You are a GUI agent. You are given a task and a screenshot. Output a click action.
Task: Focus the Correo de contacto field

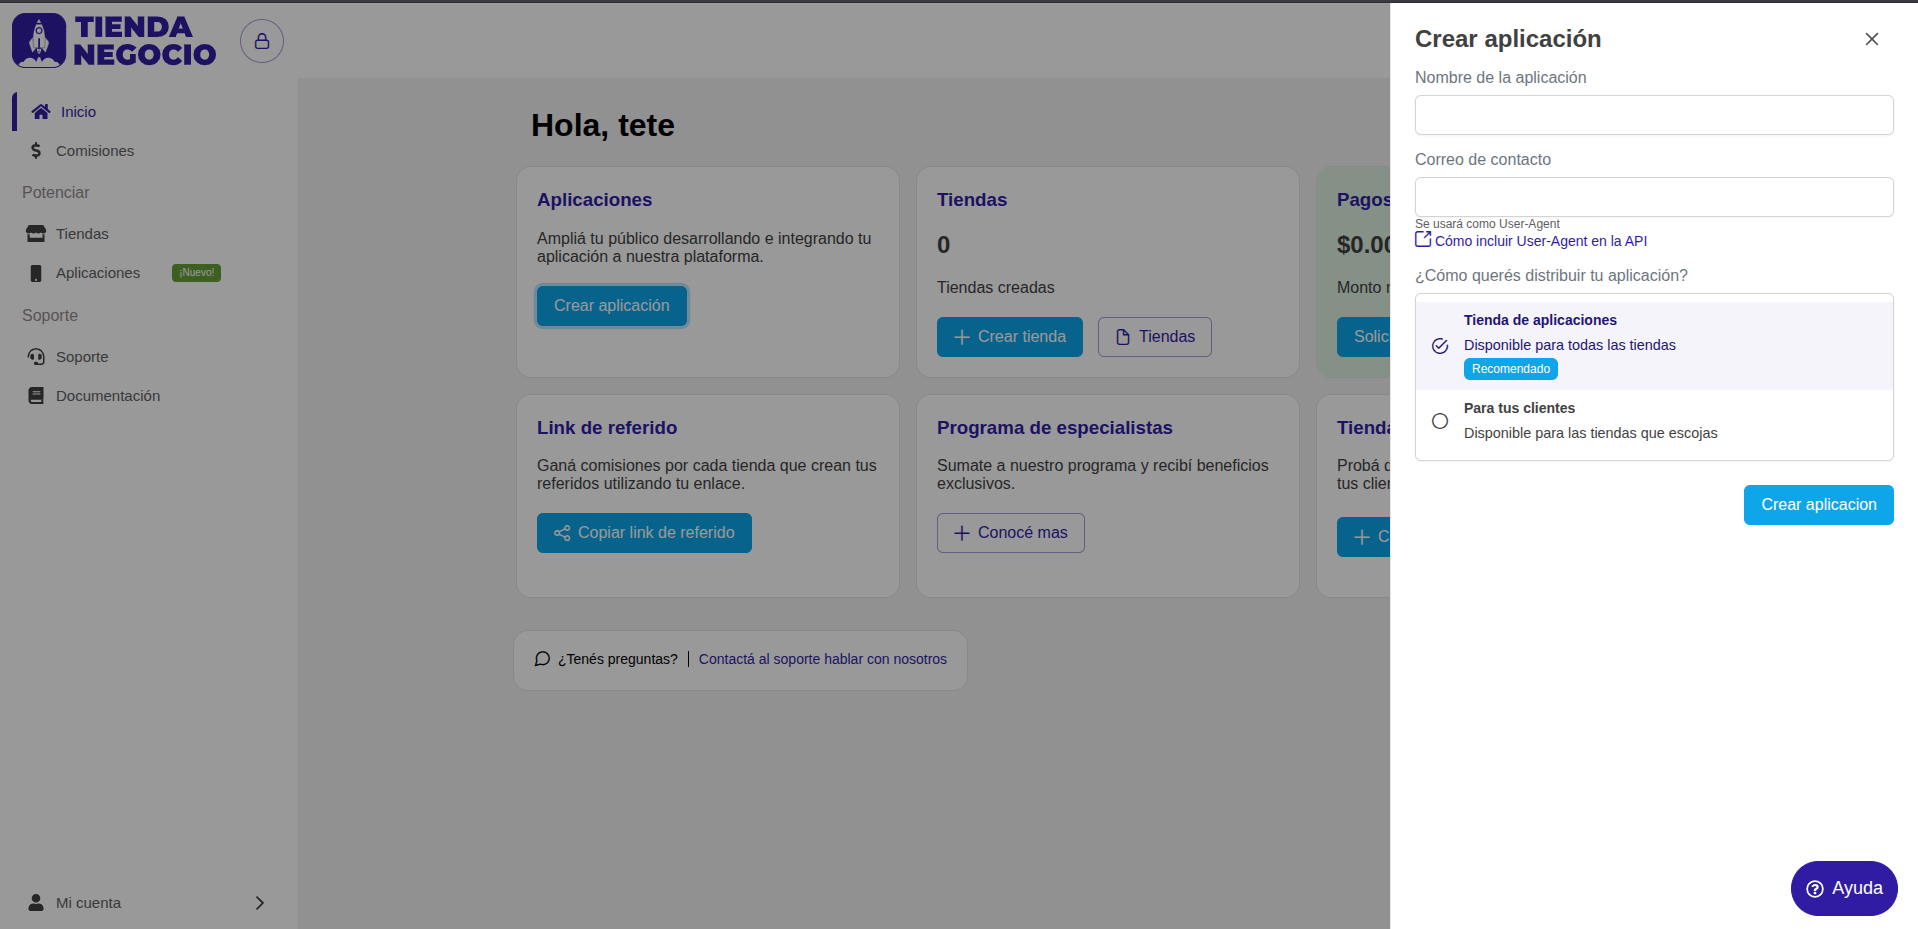tap(1654, 197)
